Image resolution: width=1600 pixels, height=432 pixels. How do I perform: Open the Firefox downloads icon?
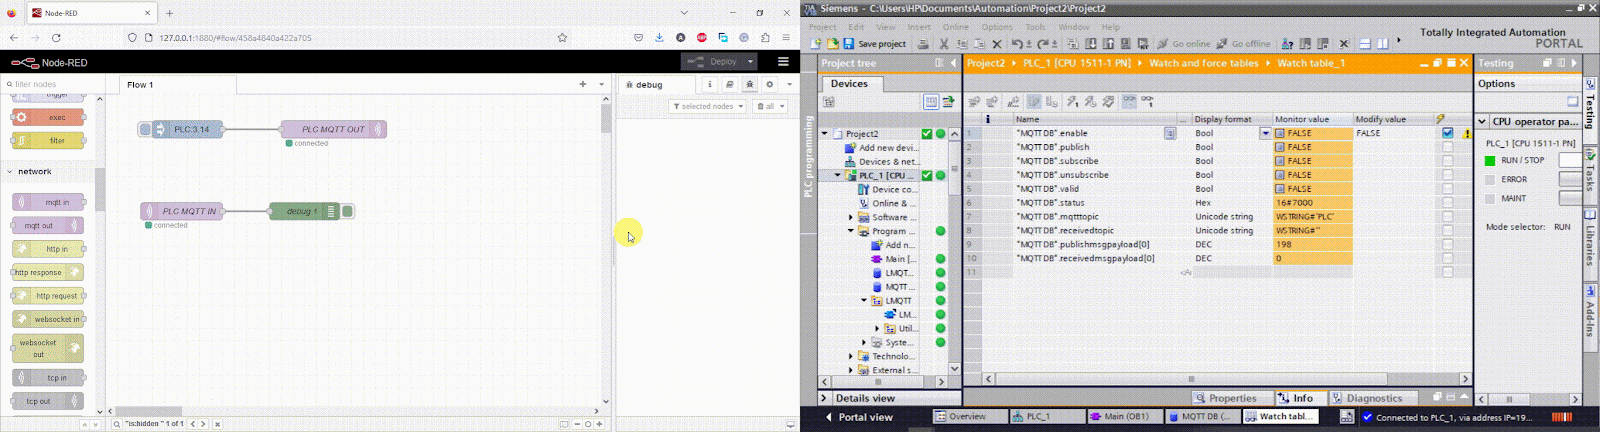pyautogui.click(x=659, y=37)
